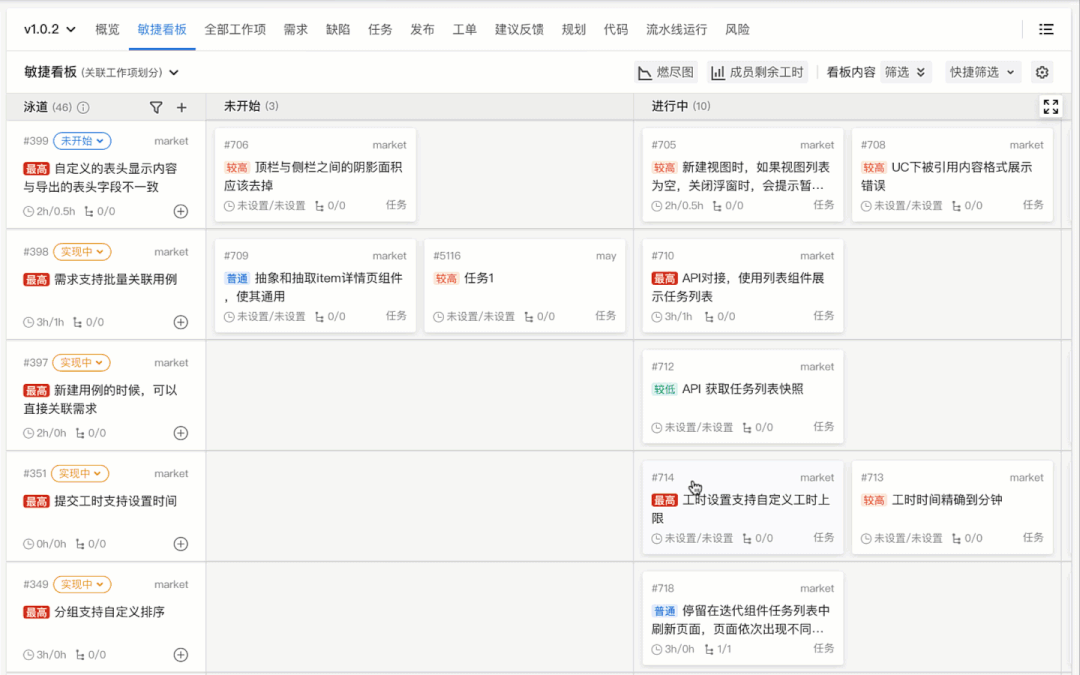The width and height of the screenshot is (1080, 675).
Task: Click 进行中 column header
Action: (x=681, y=106)
